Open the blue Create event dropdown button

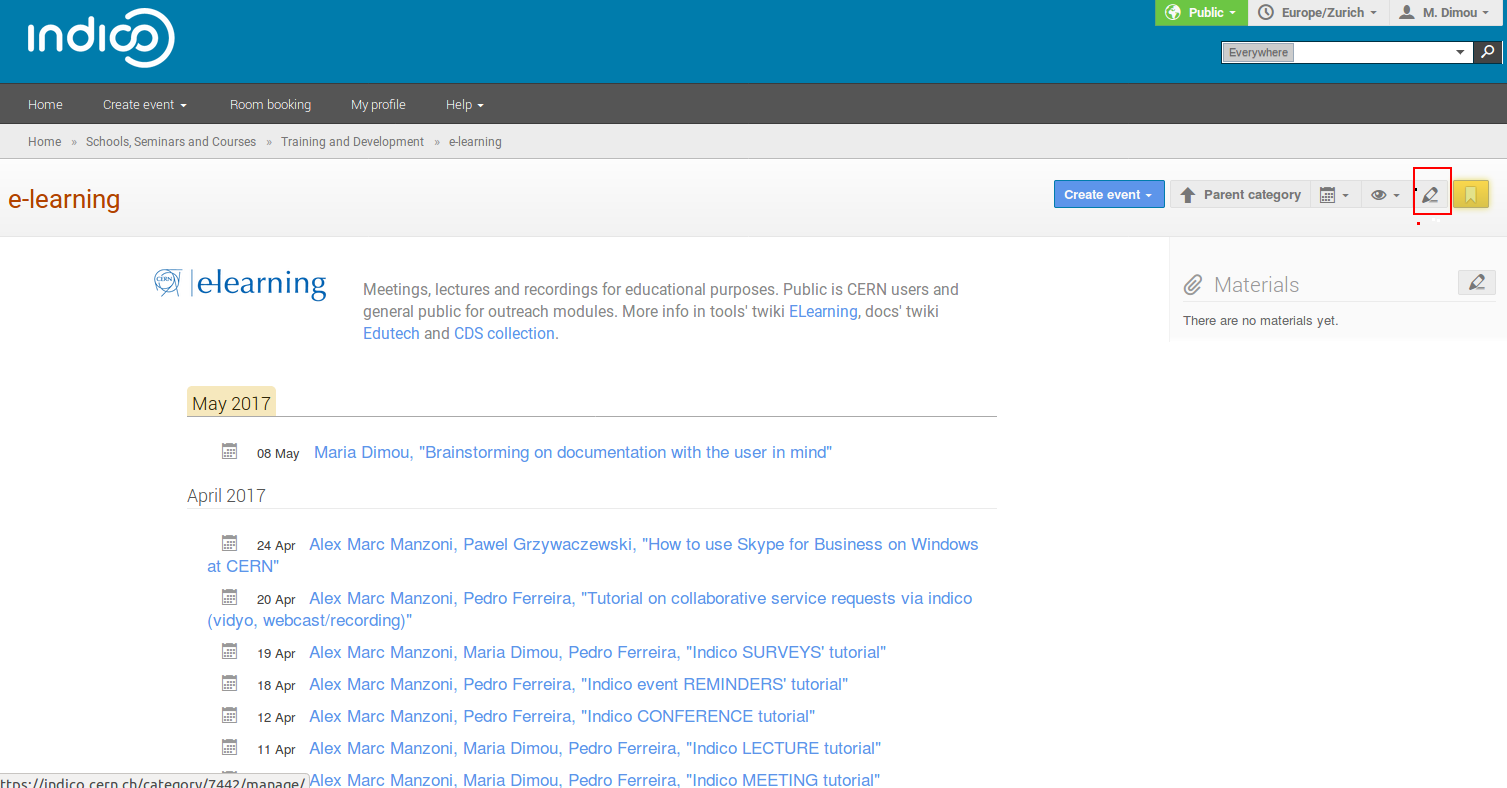click(x=1109, y=194)
